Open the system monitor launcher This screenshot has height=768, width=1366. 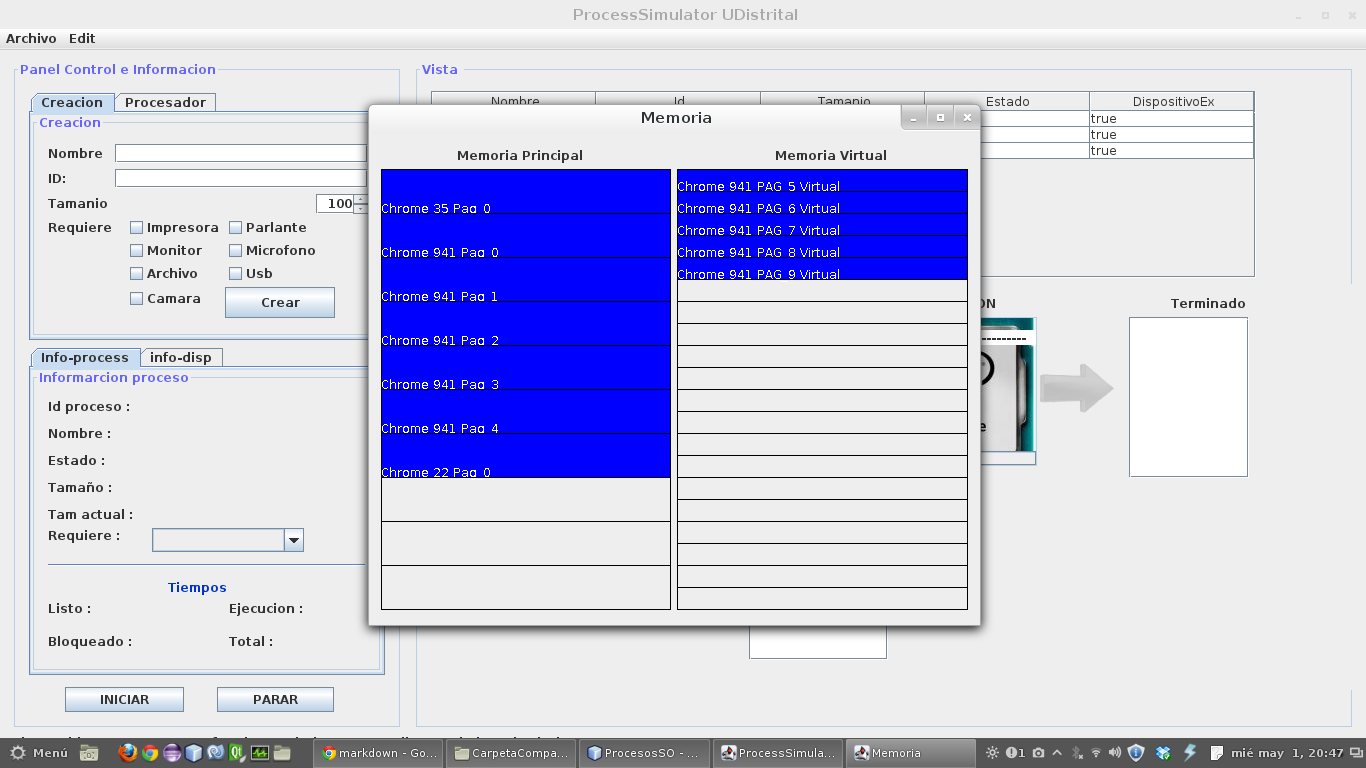260,753
